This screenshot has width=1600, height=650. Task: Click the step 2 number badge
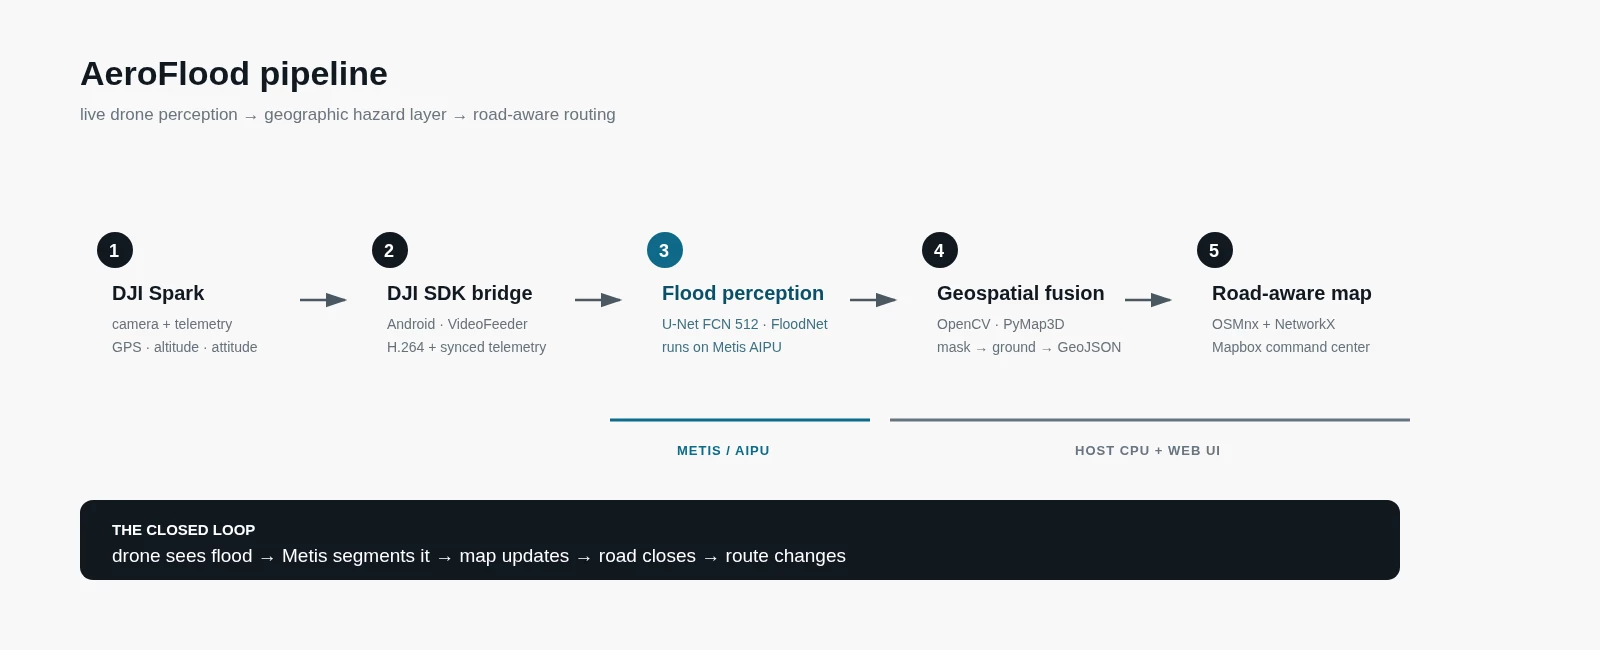coord(390,250)
